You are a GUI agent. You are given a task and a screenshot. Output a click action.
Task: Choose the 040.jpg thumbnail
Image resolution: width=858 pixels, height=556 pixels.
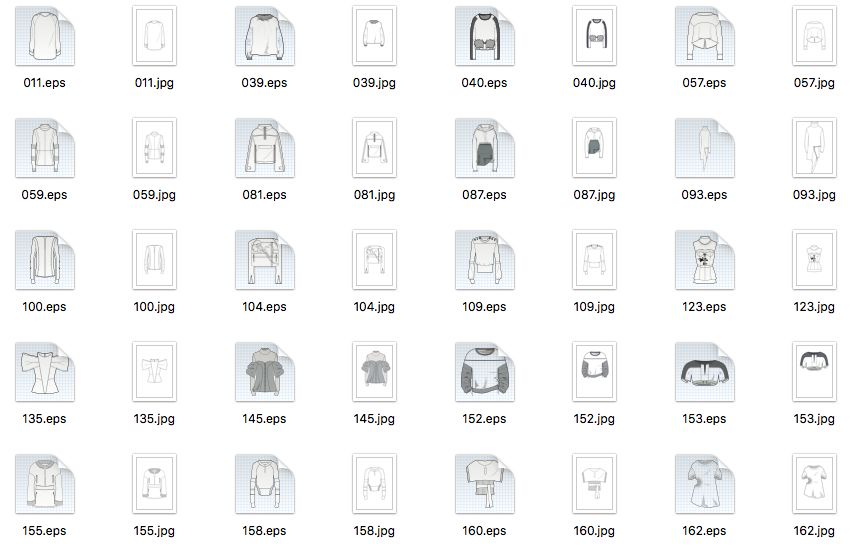point(594,36)
